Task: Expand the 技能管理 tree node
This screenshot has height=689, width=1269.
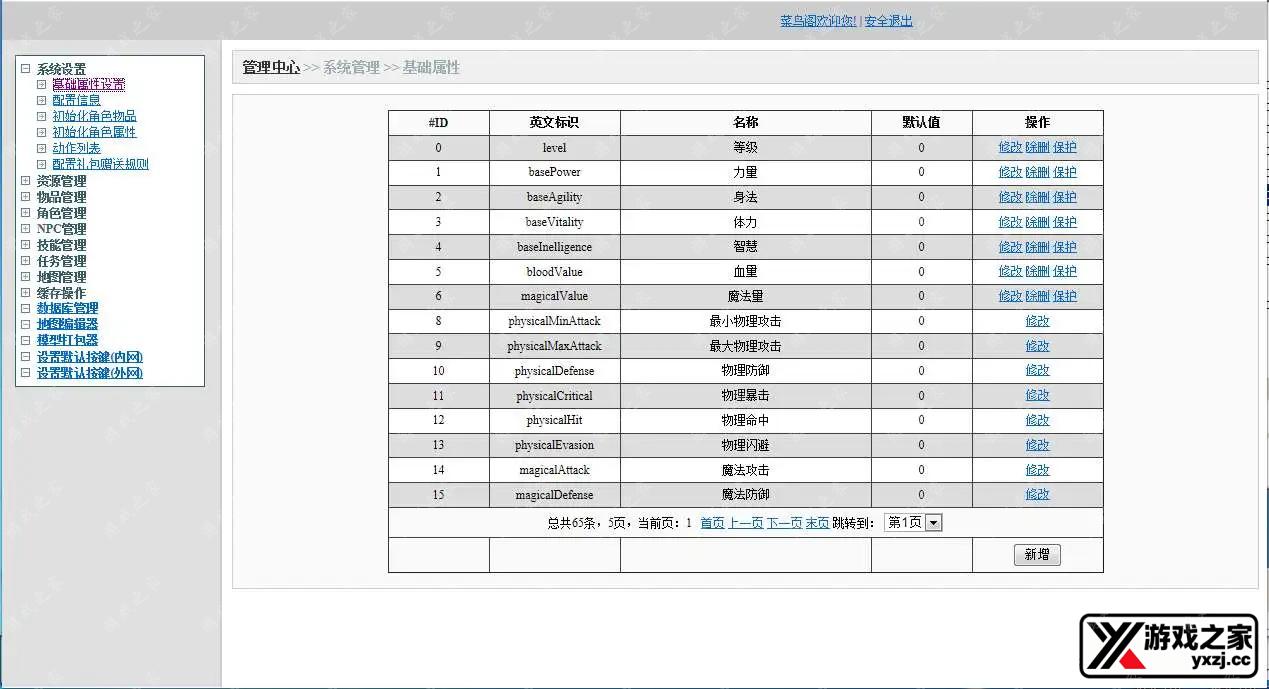Action: point(26,245)
